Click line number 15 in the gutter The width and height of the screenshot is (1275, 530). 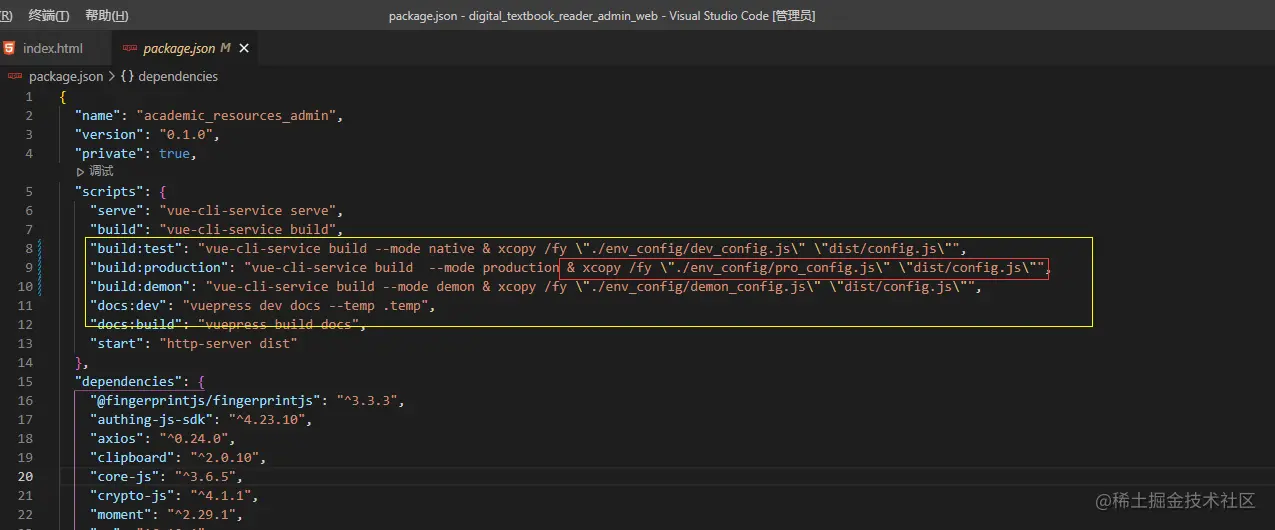(25, 381)
